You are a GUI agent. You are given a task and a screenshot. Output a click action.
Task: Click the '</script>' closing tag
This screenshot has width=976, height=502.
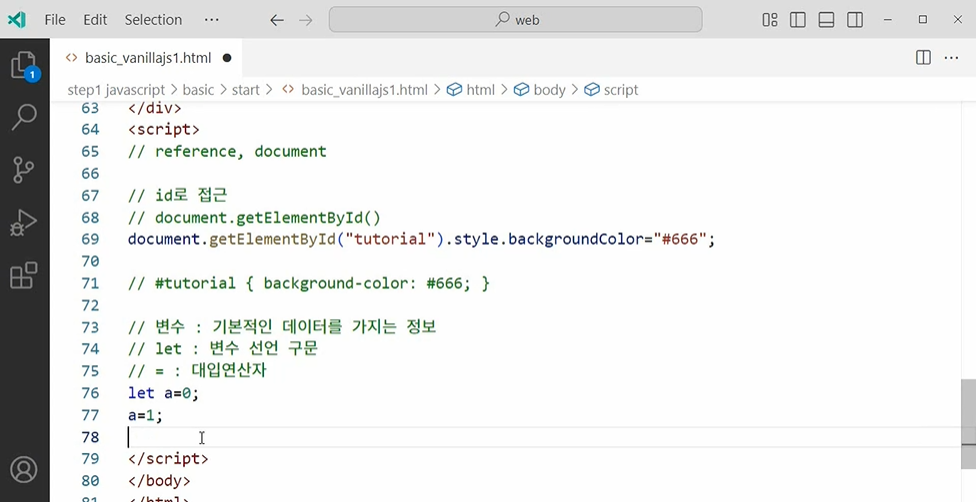[168, 459]
